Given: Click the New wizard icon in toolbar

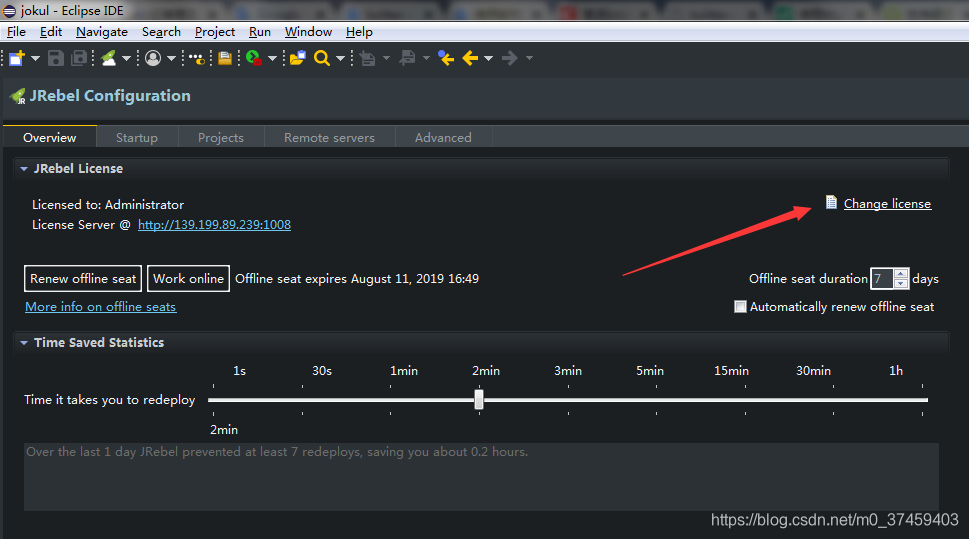Looking at the screenshot, I should (17, 58).
